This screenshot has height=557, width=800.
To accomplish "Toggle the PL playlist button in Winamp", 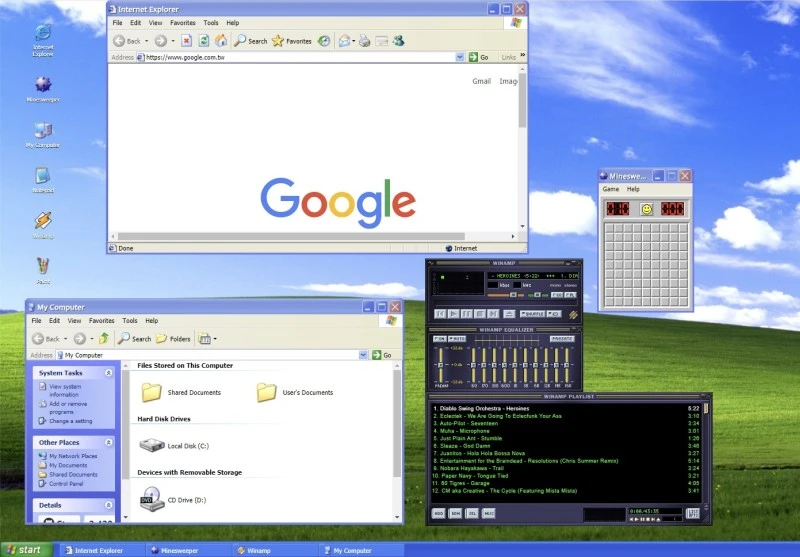I will click(570, 295).
